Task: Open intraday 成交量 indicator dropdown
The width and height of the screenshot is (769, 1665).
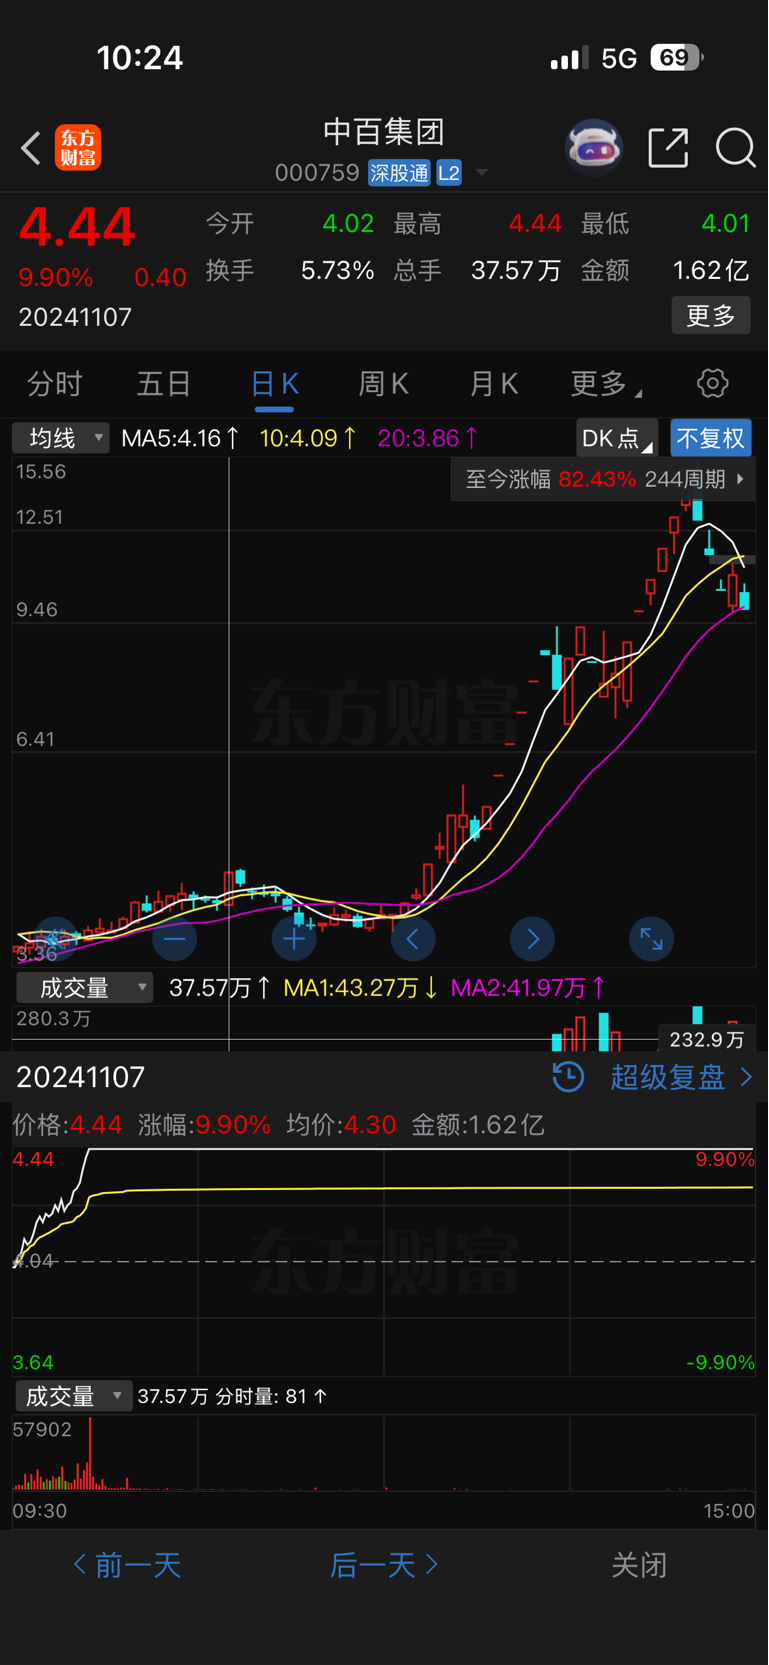Action: (73, 1396)
